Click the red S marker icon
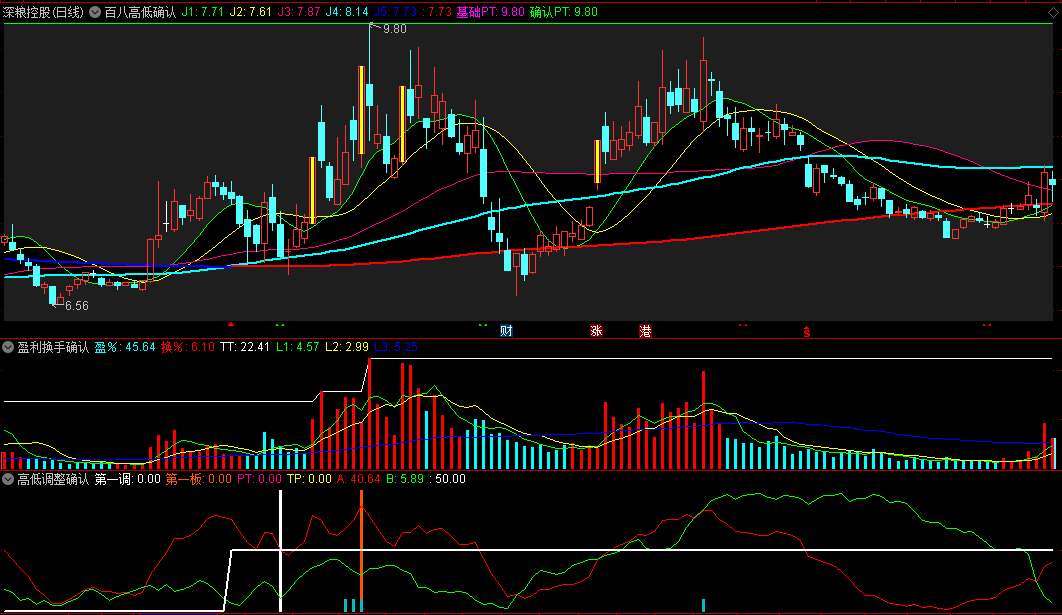Viewport: 1062px width, 615px height. click(807, 332)
